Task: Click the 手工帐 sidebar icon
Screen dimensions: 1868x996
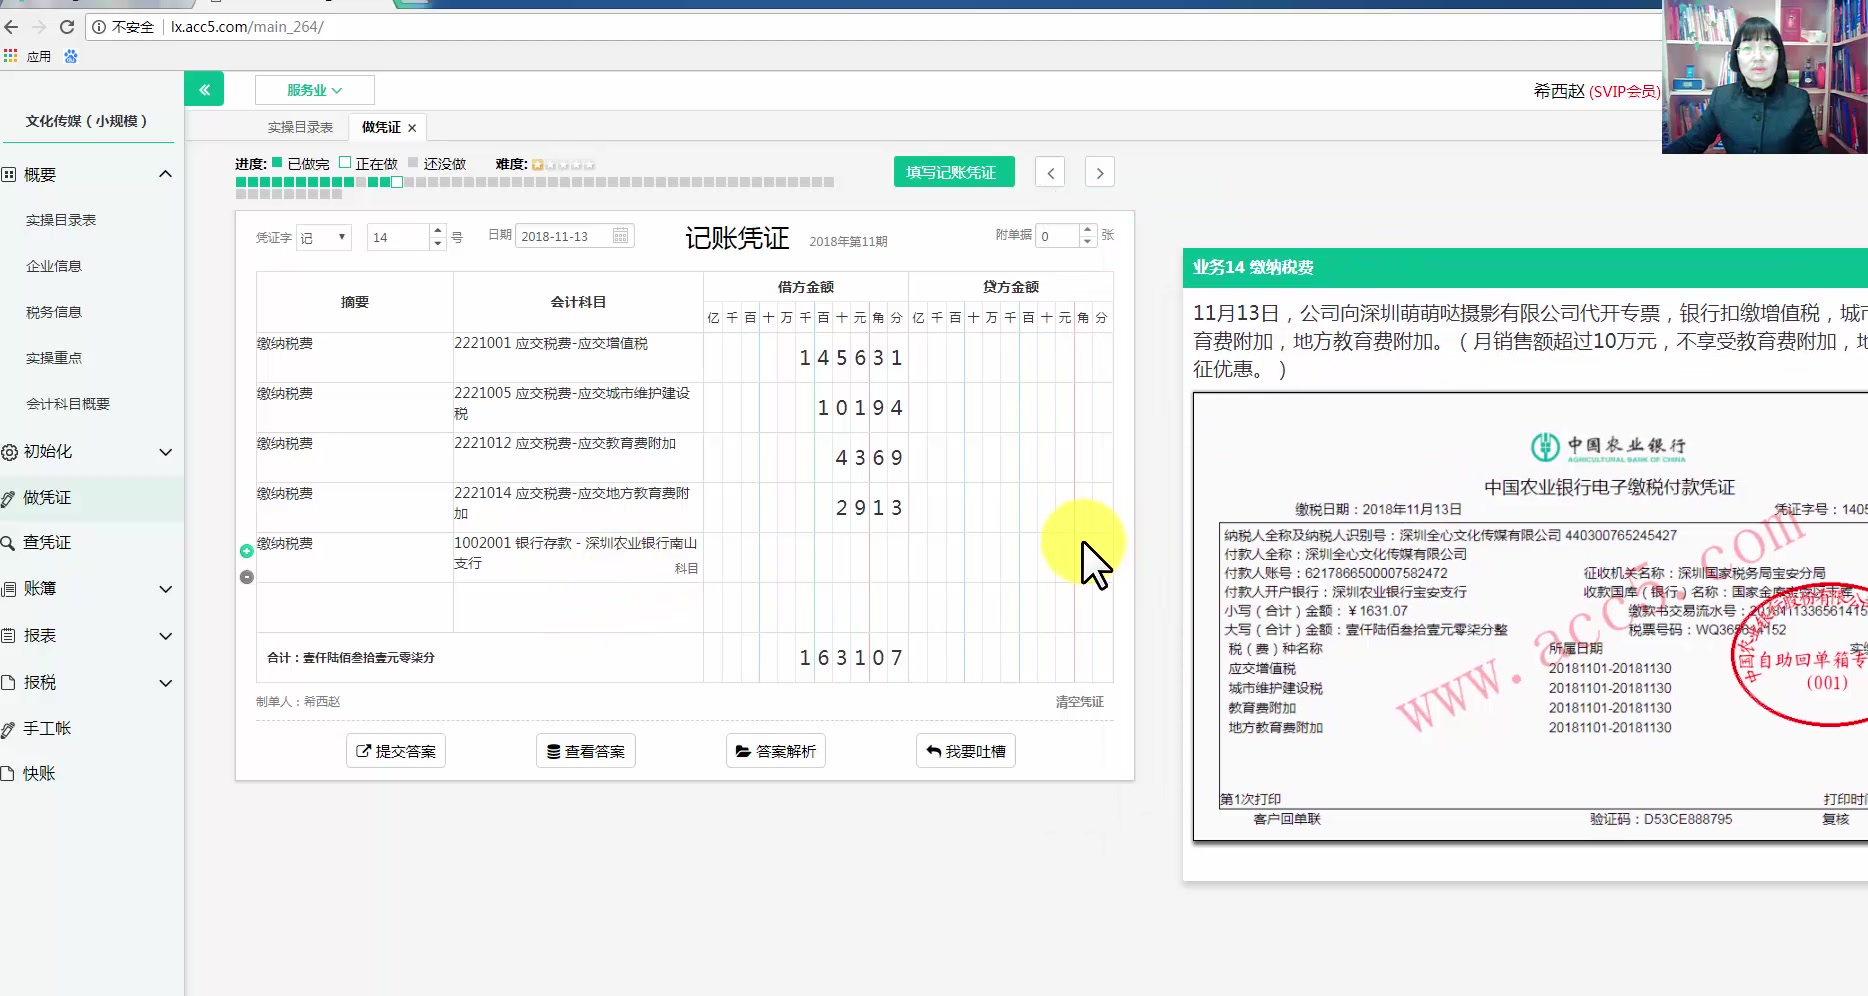Action: click(11, 728)
